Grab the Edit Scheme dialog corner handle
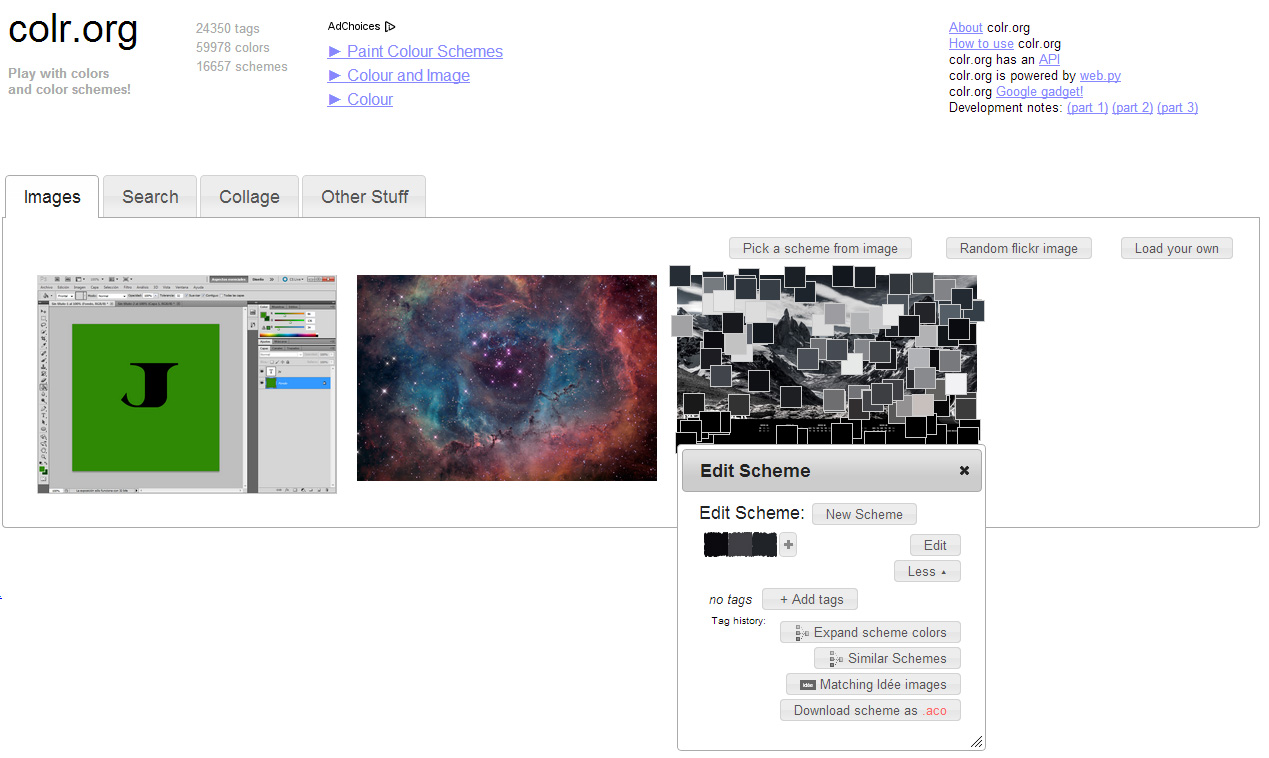 [976, 741]
